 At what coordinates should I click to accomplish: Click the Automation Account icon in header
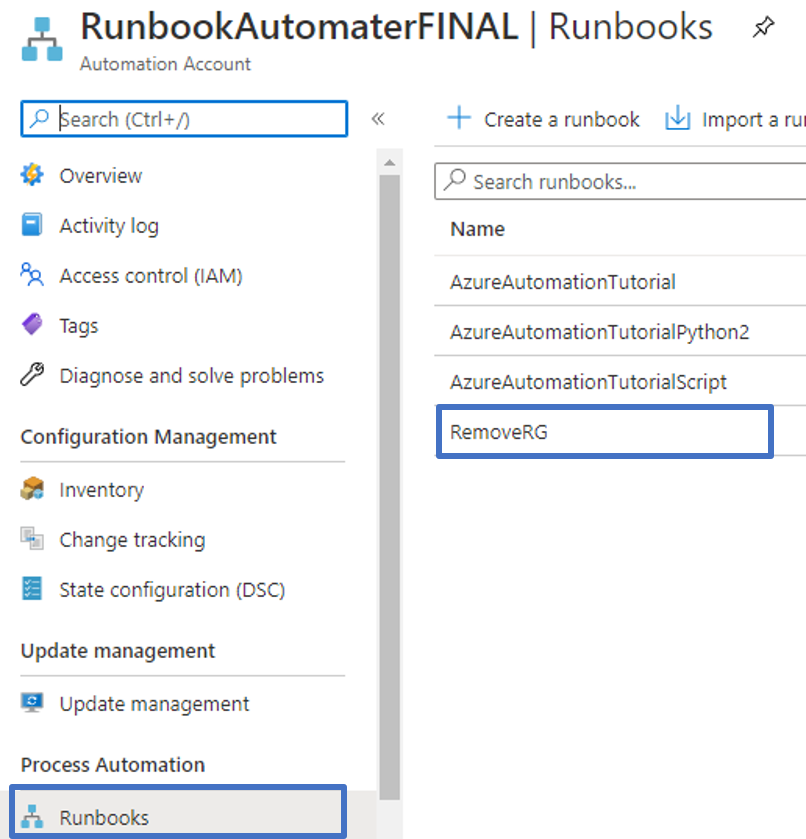click(x=42, y=39)
